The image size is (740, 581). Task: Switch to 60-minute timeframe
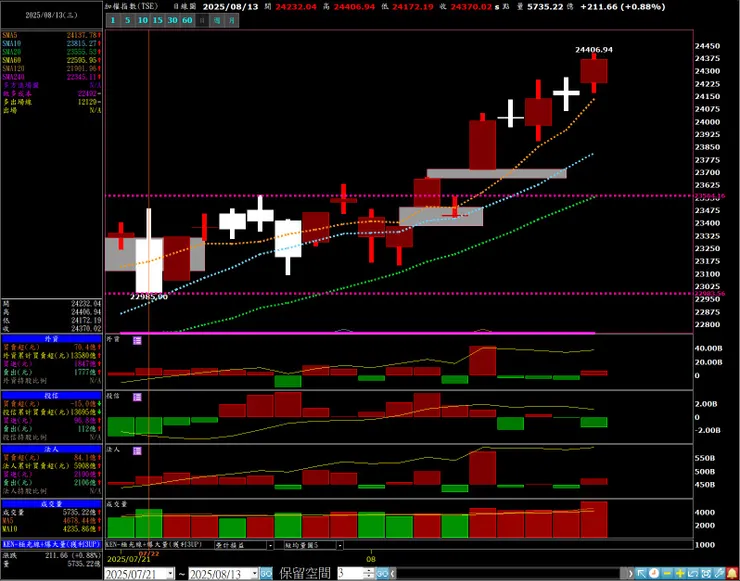(x=187, y=20)
